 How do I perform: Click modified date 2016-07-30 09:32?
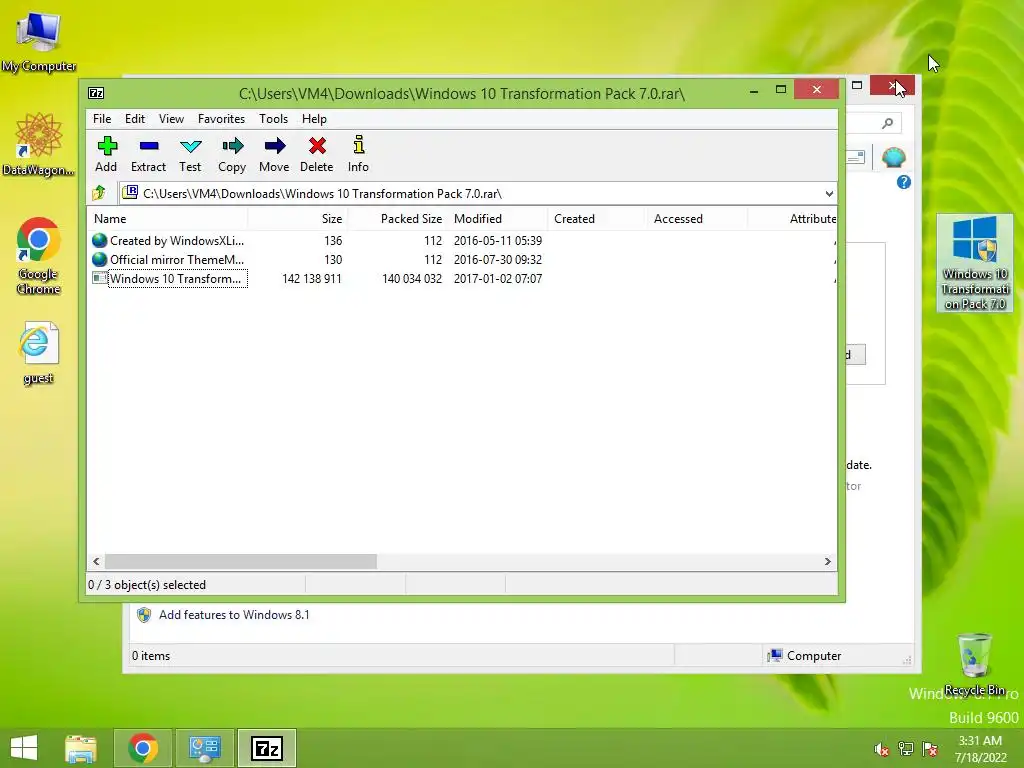click(498, 260)
